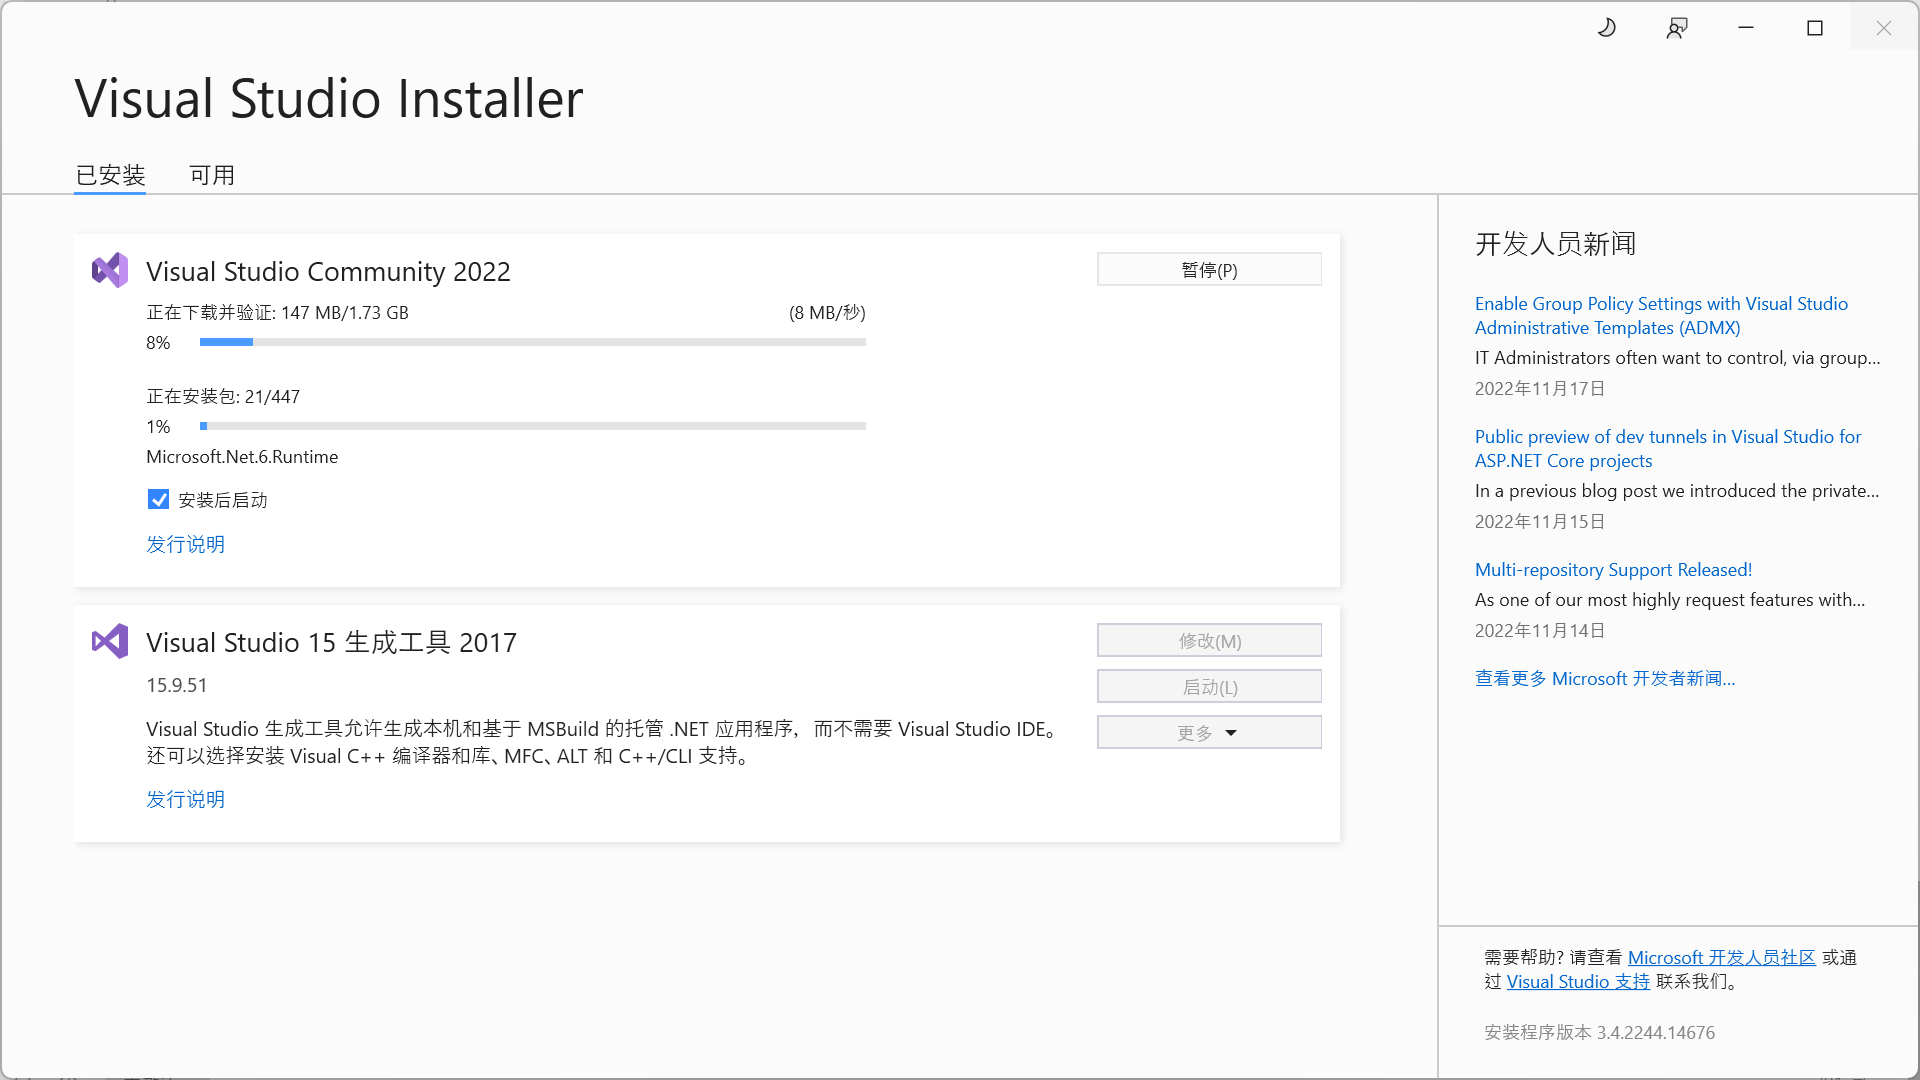Open the send feedback icon
Image resolution: width=1920 pixels, height=1080 pixels.
(1677, 28)
